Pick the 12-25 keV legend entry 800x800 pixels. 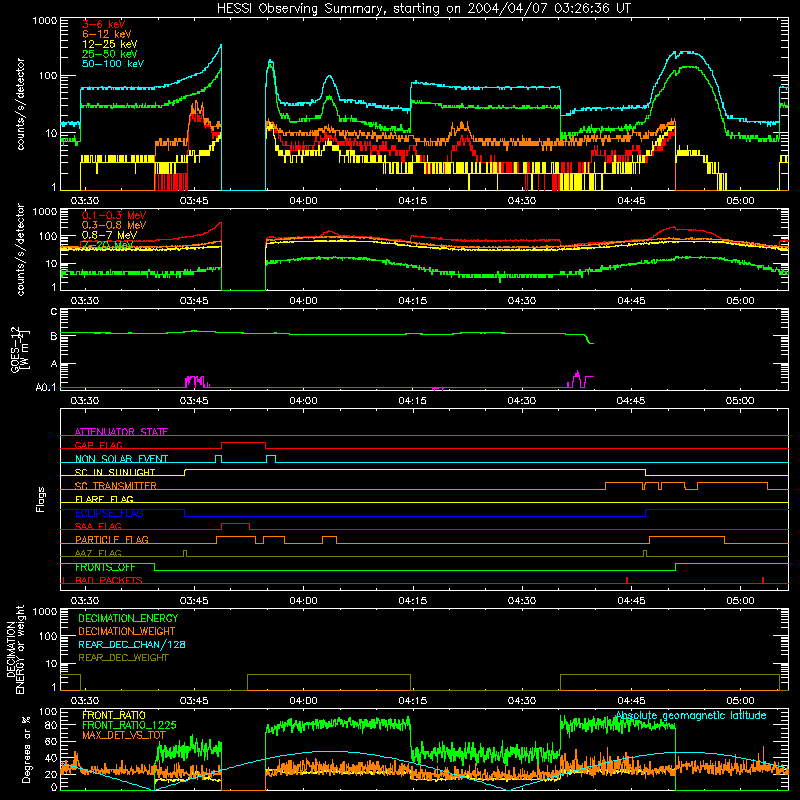[x=110, y=44]
